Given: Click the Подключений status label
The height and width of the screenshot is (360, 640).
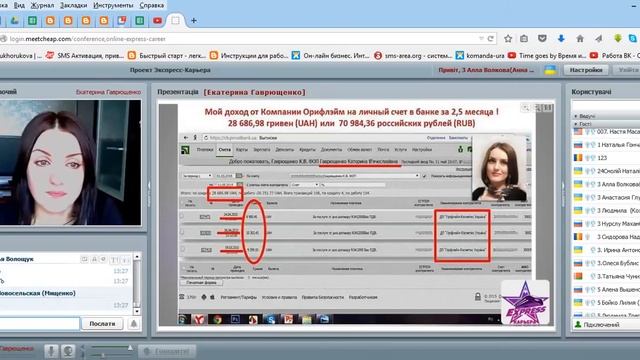Looking at the screenshot, I should [601, 324].
